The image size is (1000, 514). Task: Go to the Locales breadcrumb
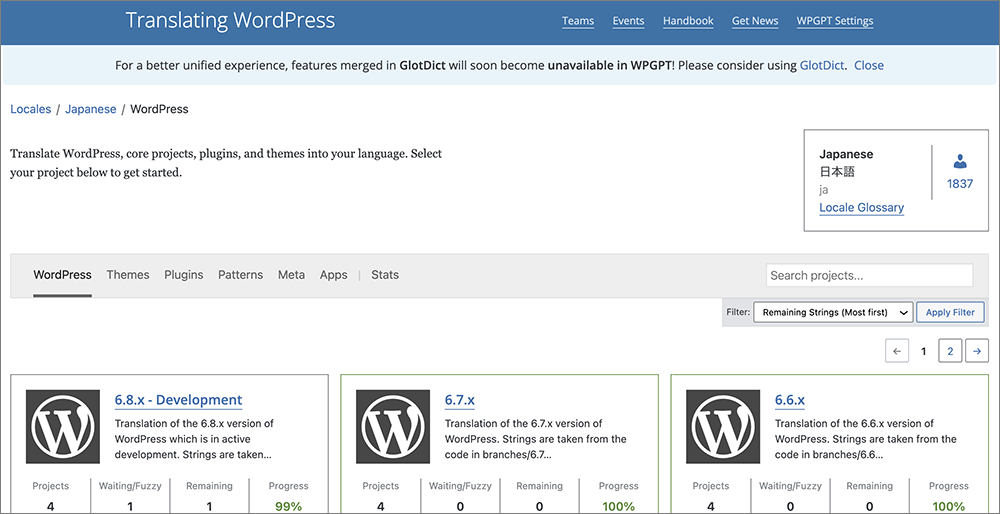click(x=31, y=109)
